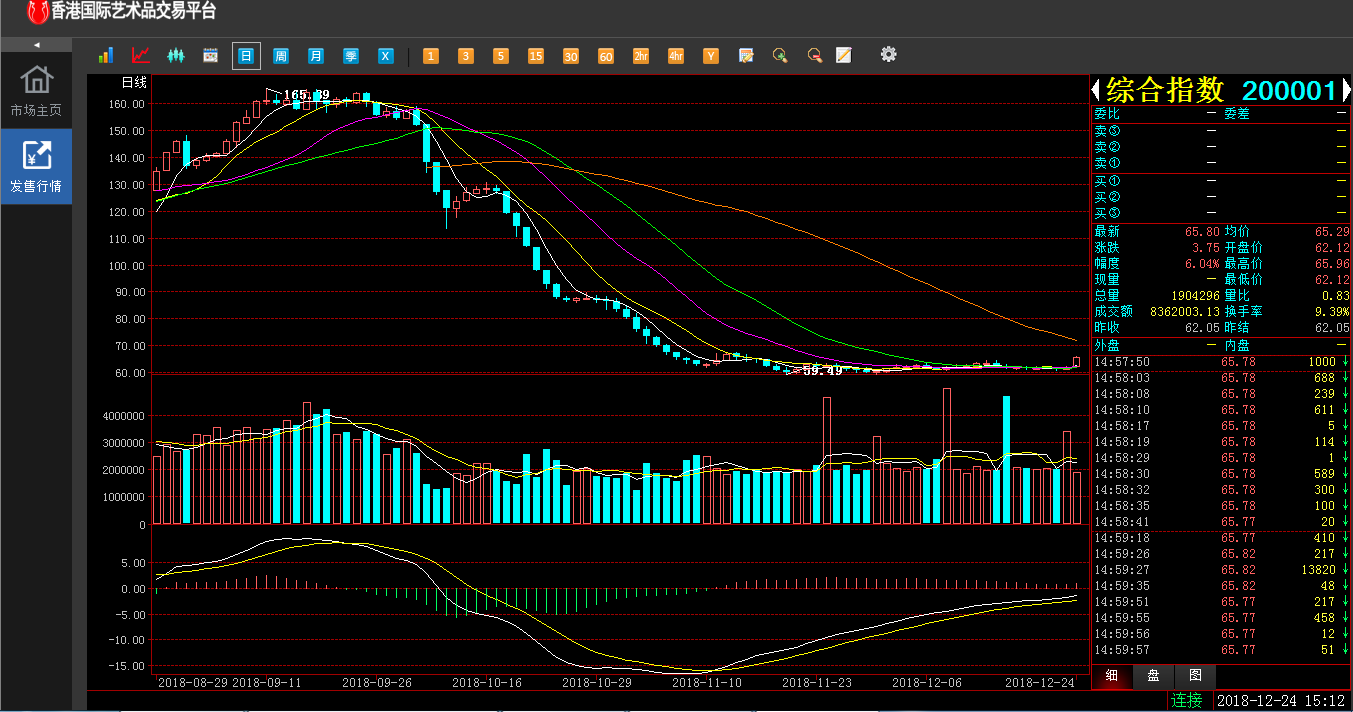Click the 日线 chart label
Screen dimensions: 1353x712
coord(134,82)
